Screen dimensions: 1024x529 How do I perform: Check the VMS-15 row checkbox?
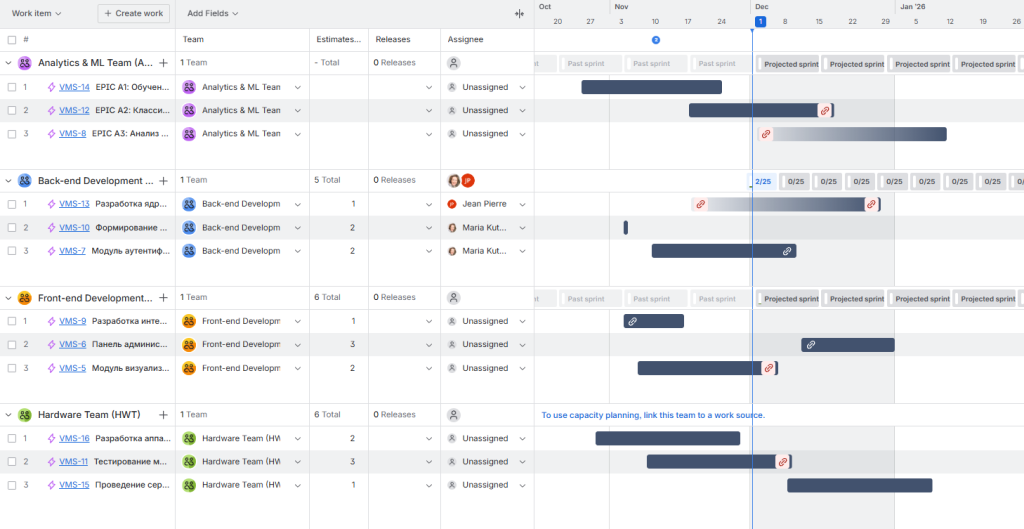tap(12, 485)
